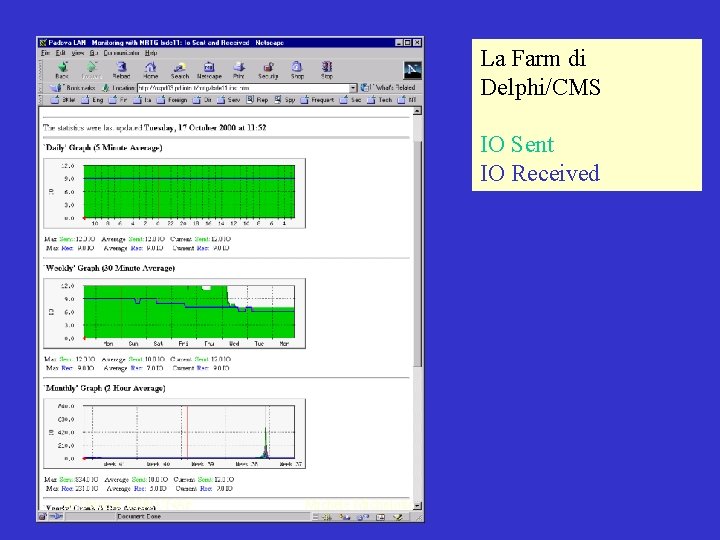
Task: Click the "'Weekly' Graph (30 Minute Average)" heading
Action: (109, 268)
